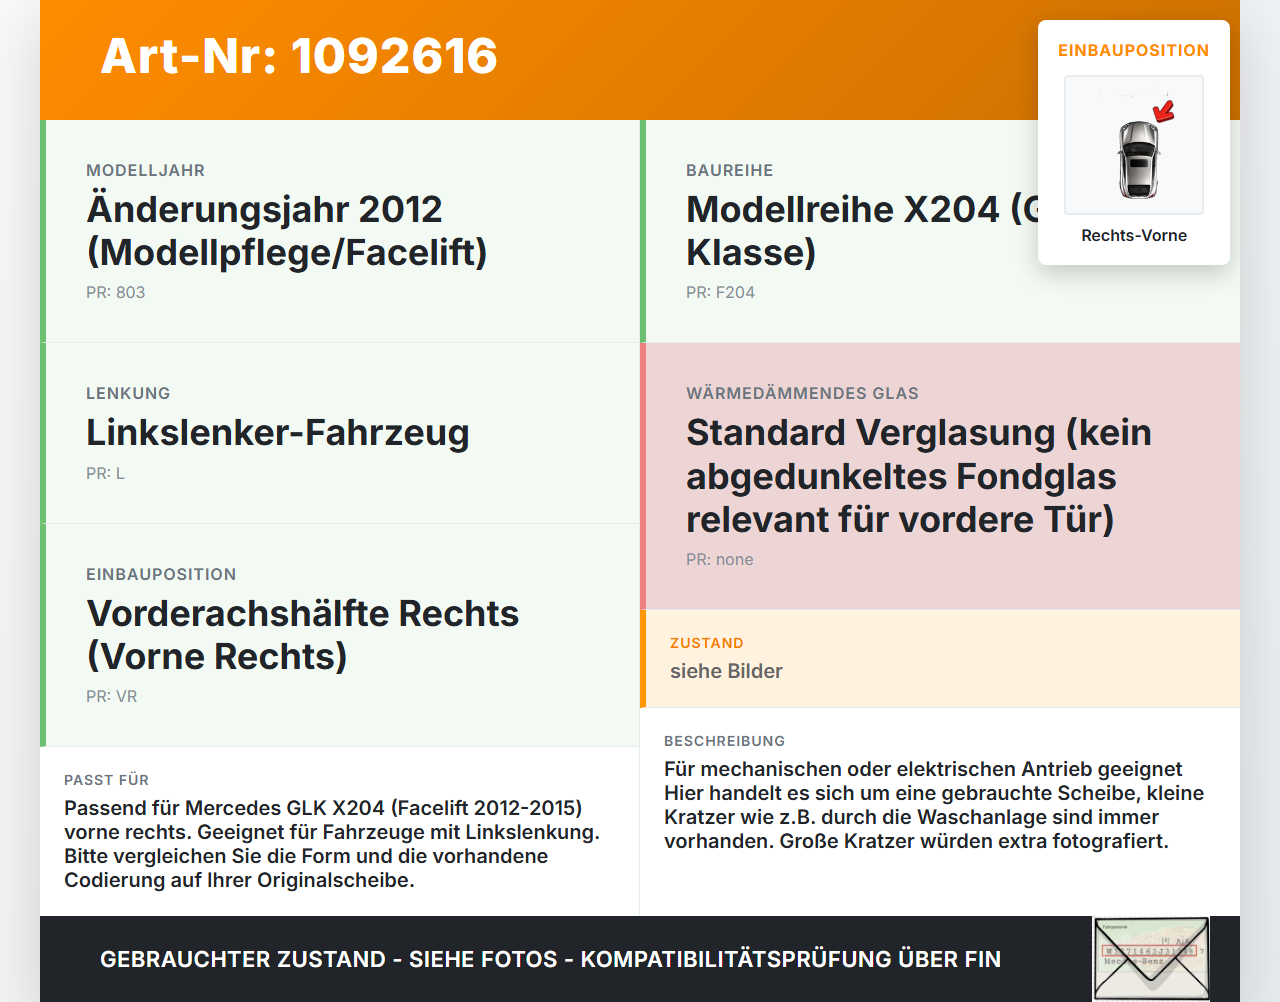The height and width of the screenshot is (1002, 1280).
Task: Click the PR: VR code
Action: (x=112, y=696)
